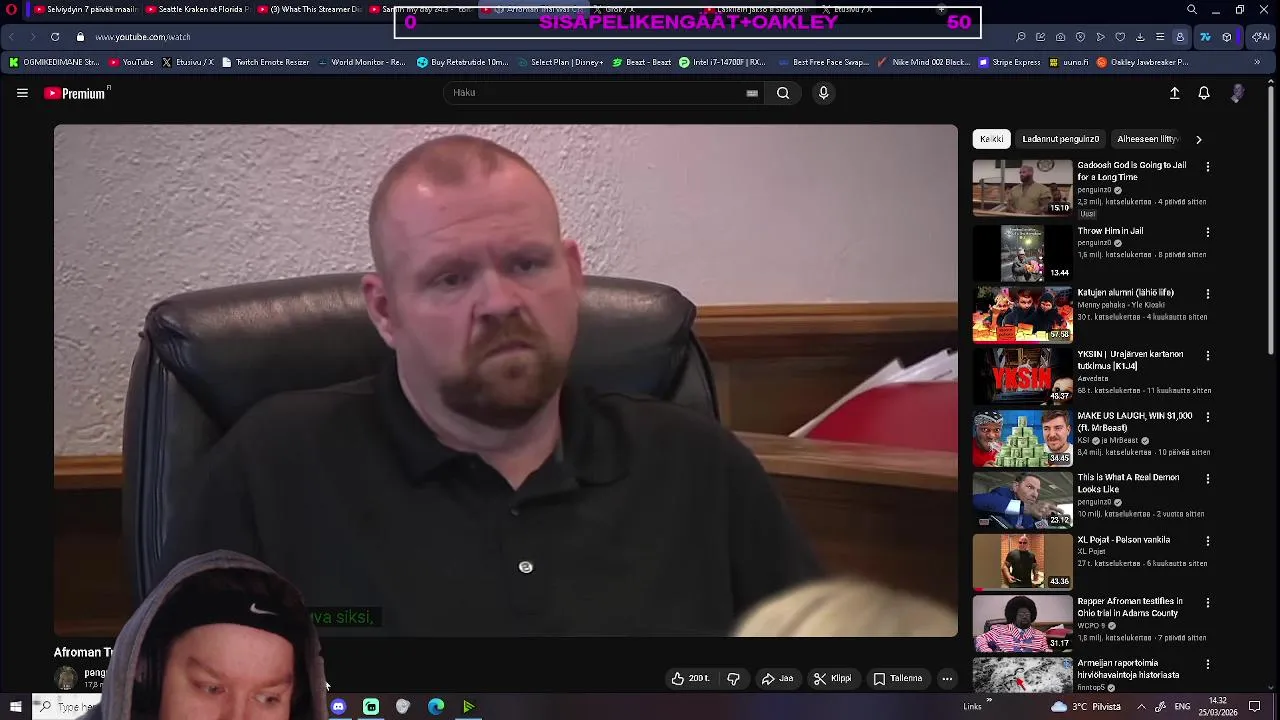Open the Oakley Jawbreaker bookmark
1280x720 pixels.
1142,62
